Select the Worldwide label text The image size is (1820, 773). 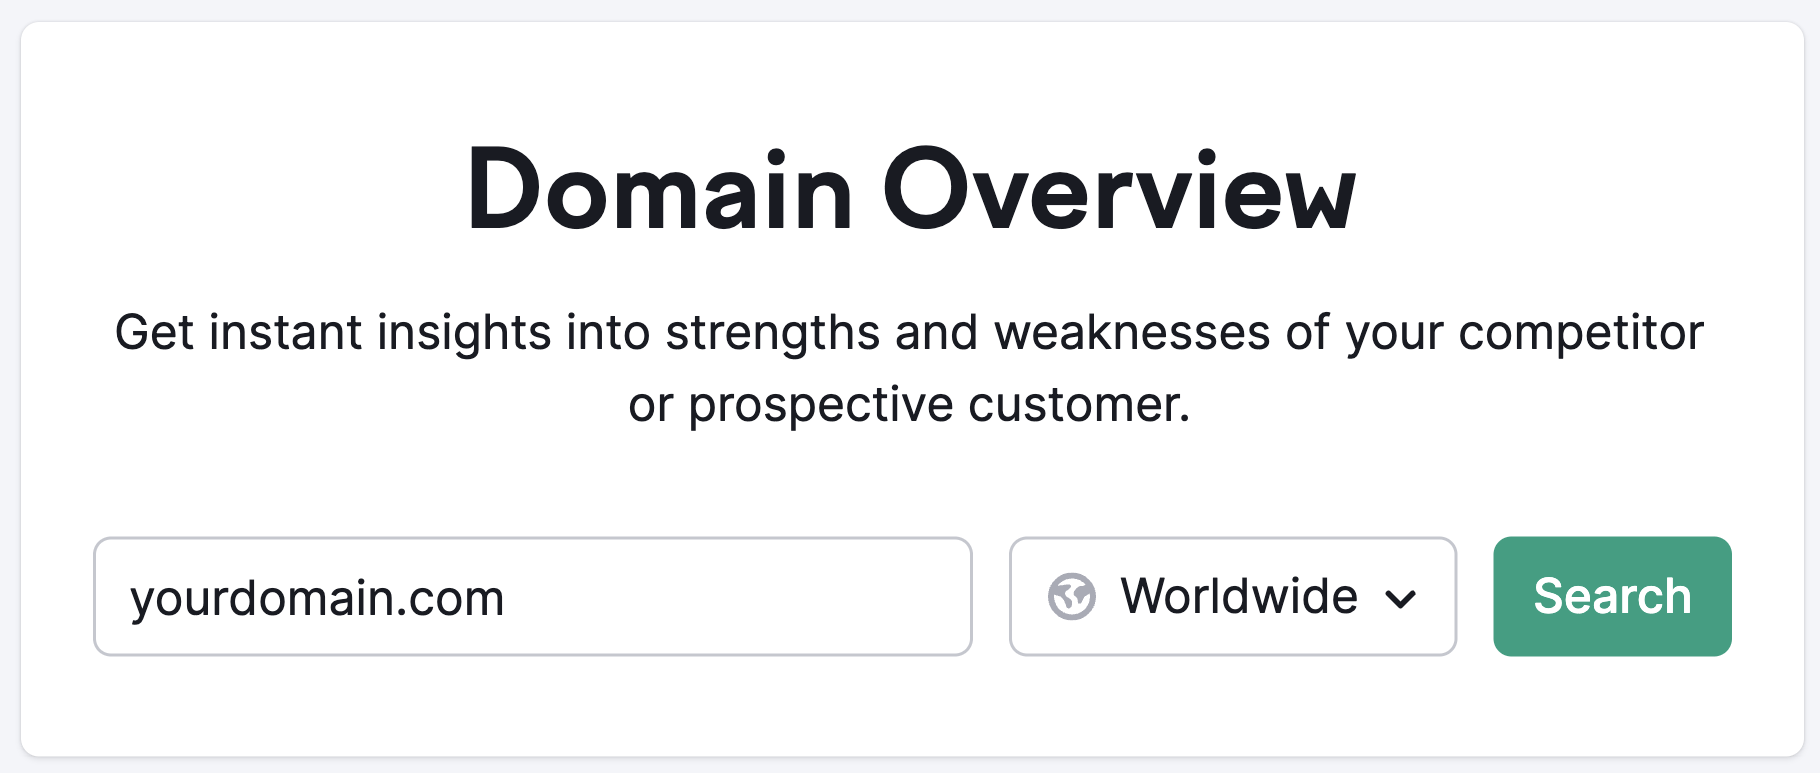coord(1239,597)
